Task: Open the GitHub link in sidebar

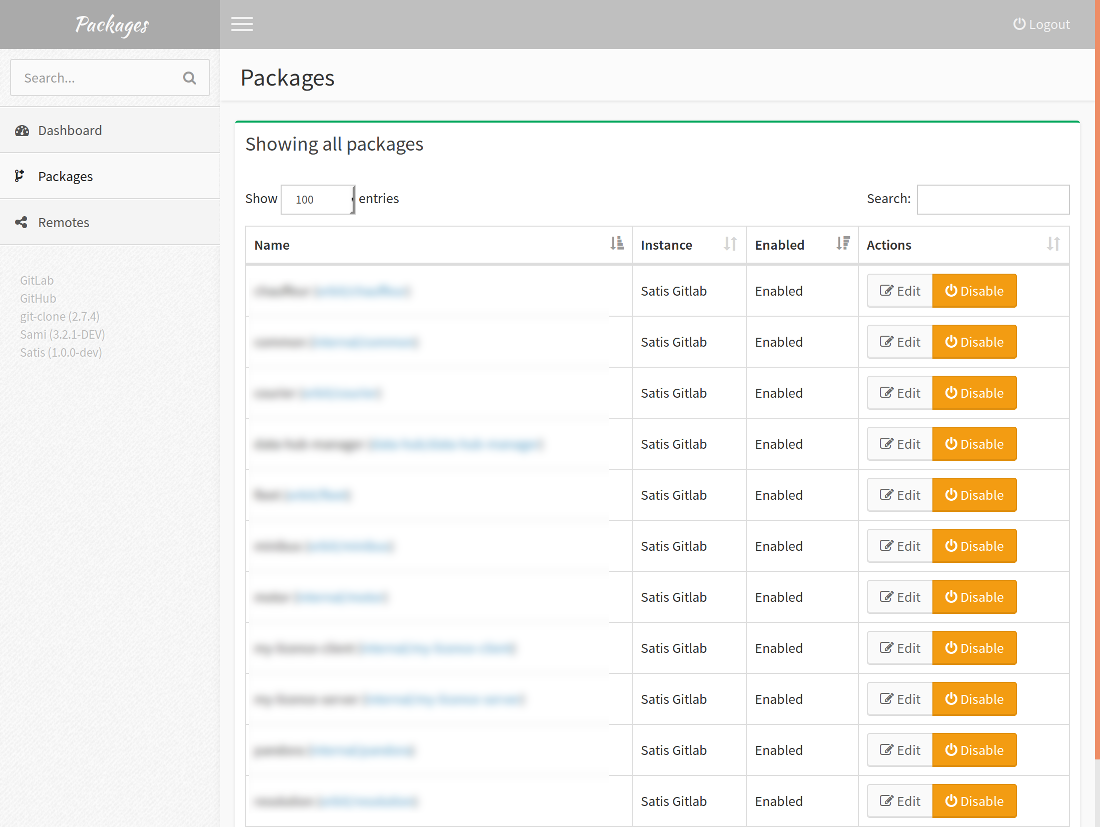Action: pyautogui.click(x=38, y=298)
